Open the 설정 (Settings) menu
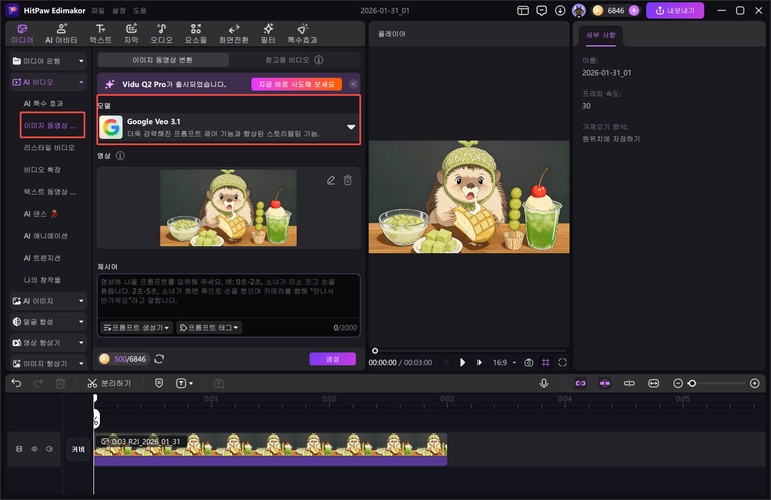The height and width of the screenshot is (500, 771). click(119, 10)
